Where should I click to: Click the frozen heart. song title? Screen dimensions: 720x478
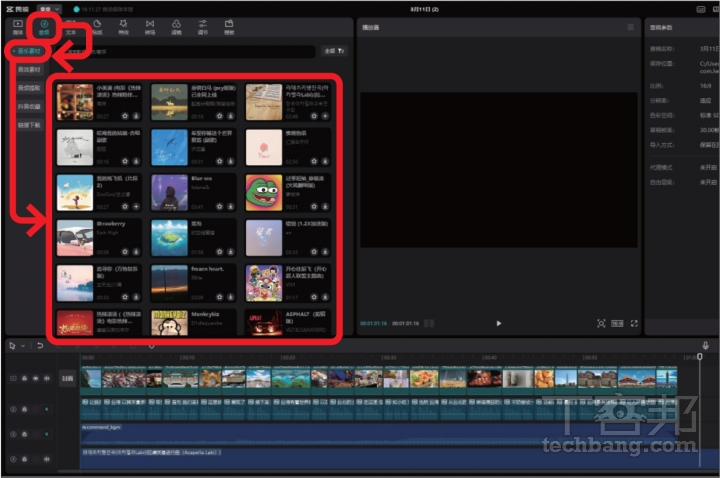click(x=208, y=269)
